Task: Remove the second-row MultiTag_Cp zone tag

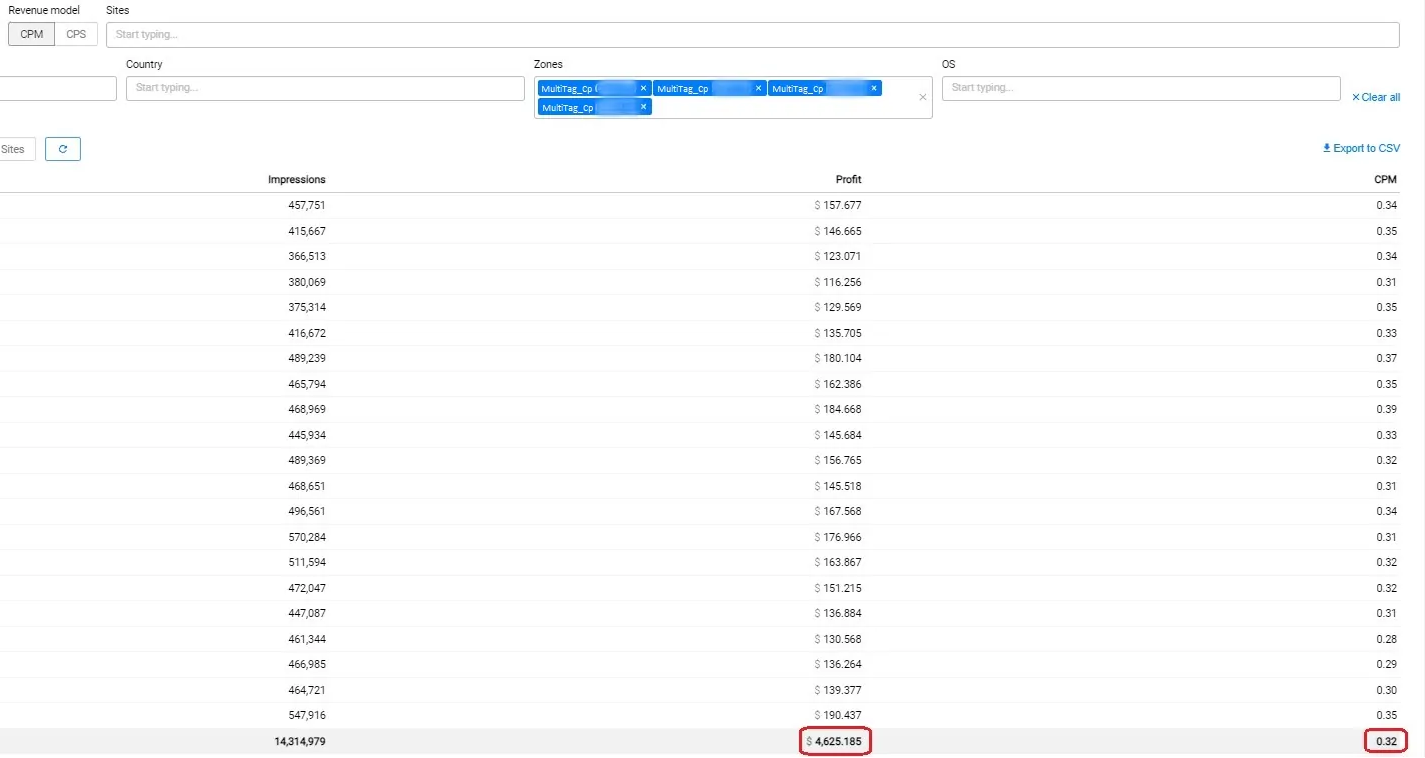Action: pyautogui.click(x=643, y=106)
